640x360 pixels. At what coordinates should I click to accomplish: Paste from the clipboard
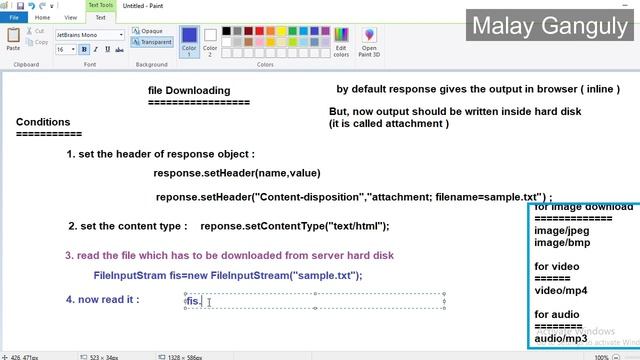(x=13, y=39)
